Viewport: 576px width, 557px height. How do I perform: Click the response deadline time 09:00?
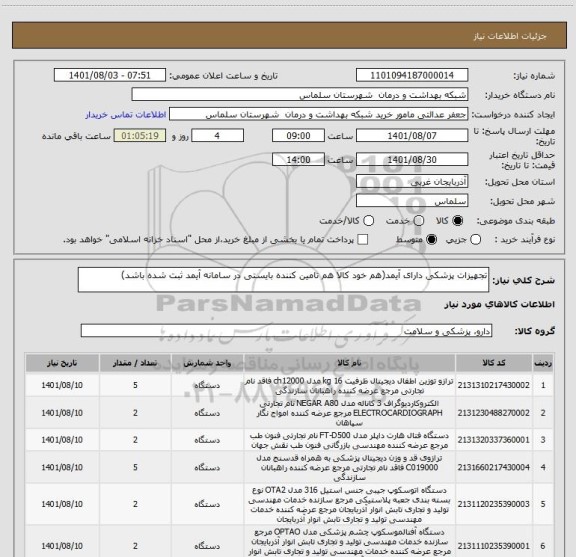(298, 136)
